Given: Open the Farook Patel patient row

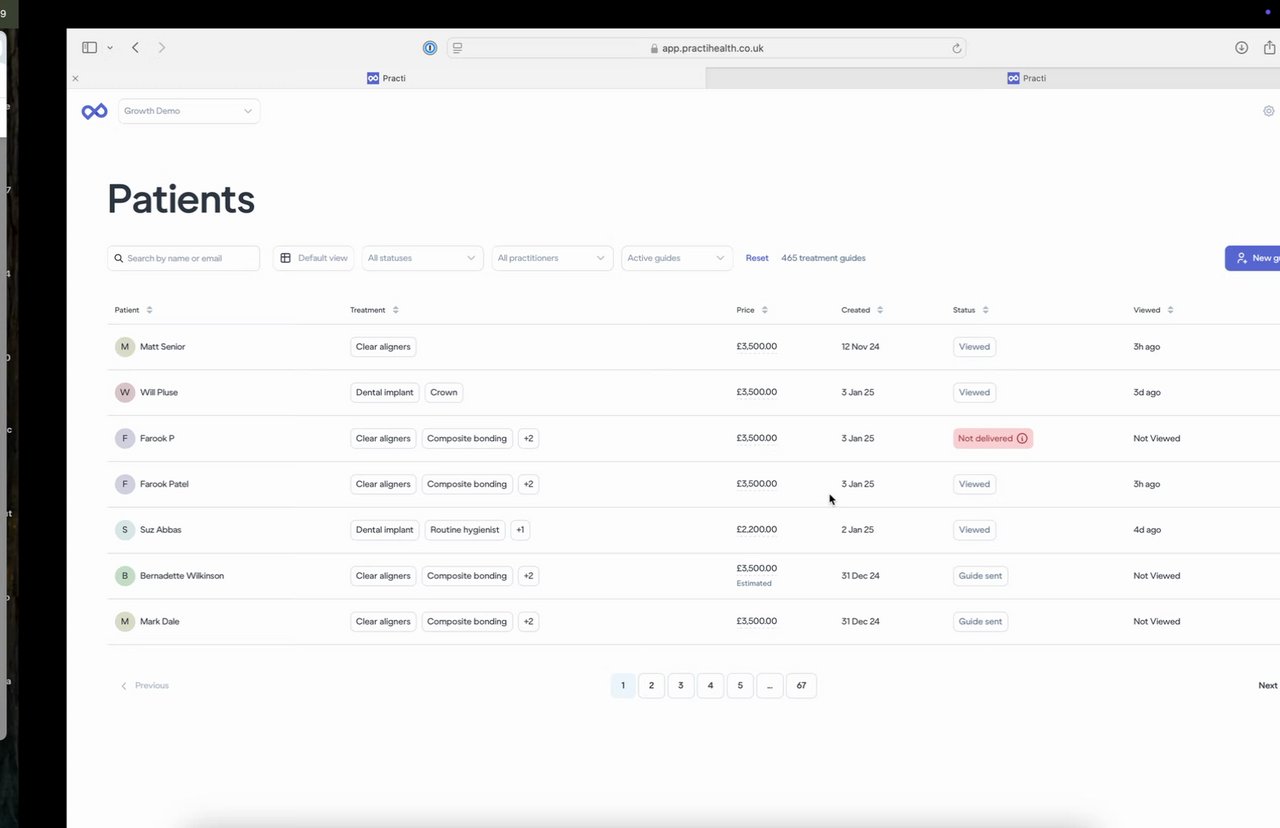Looking at the screenshot, I should pyautogui.click(x=693, y=484).
